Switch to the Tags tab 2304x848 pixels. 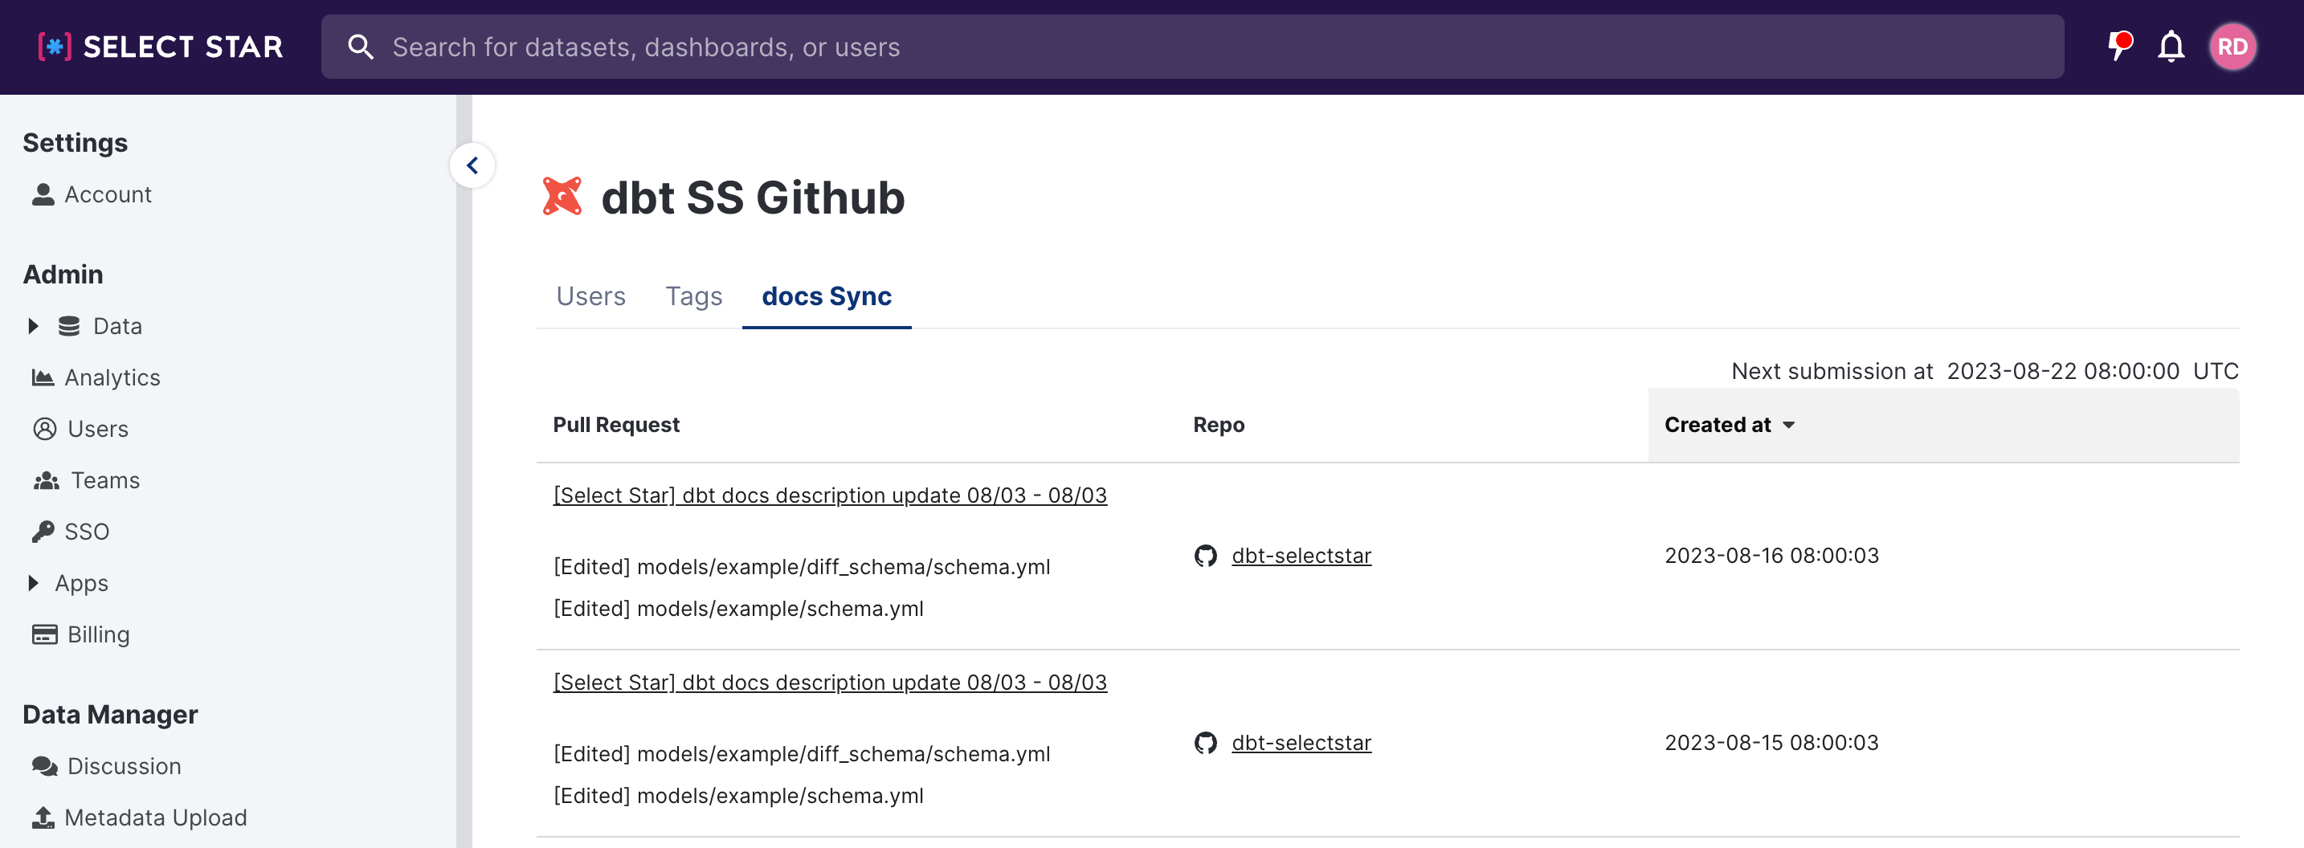click(693, 296)
